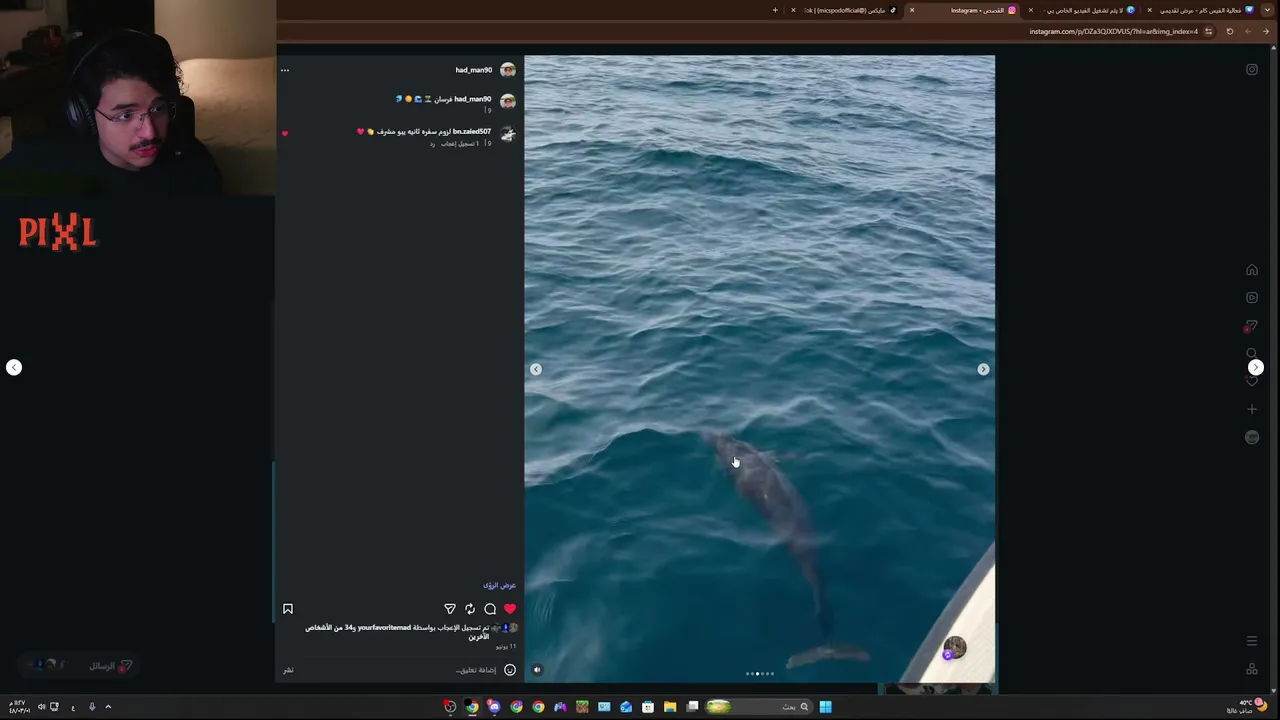This screenshot has width=1280, height=720.
Task: Open the Create plus icon in the sidebar
Action: pyautogui.click(x=1252, y=409)
